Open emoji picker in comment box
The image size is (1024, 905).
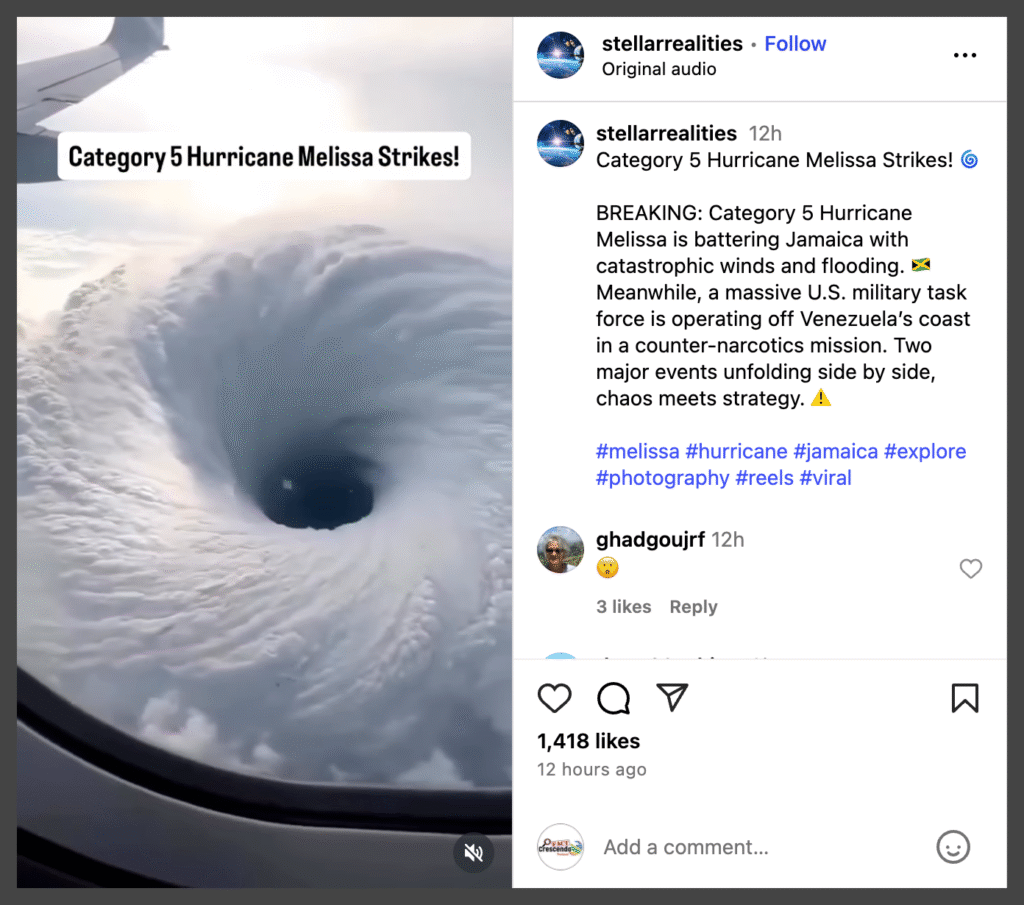[953, 847]
